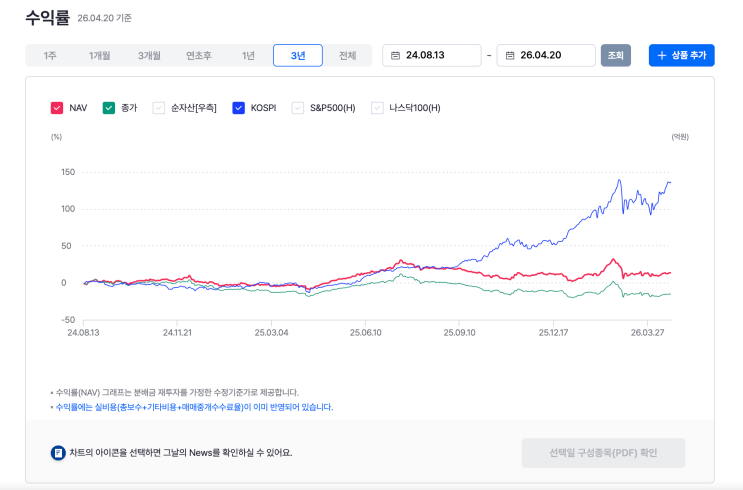
Task: Click the 25.03.04 x-axis label
Action: pos(272,333)
